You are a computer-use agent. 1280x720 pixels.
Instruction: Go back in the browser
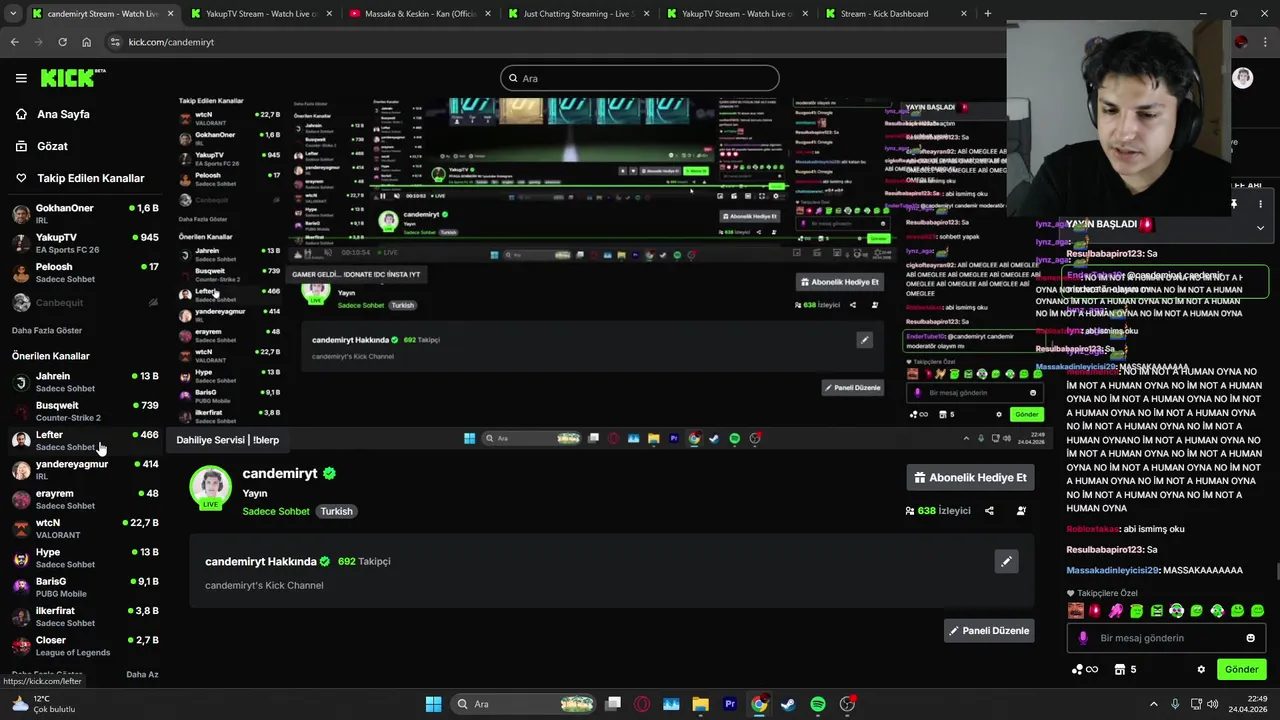14,42
